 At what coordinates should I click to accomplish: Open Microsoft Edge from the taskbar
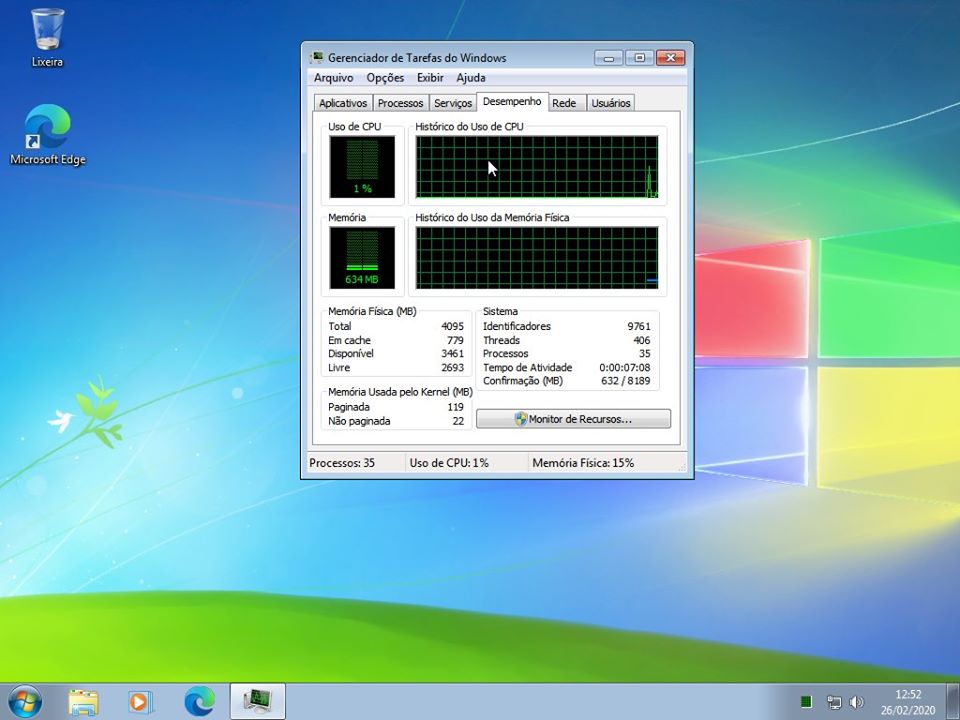pos(200,702)
